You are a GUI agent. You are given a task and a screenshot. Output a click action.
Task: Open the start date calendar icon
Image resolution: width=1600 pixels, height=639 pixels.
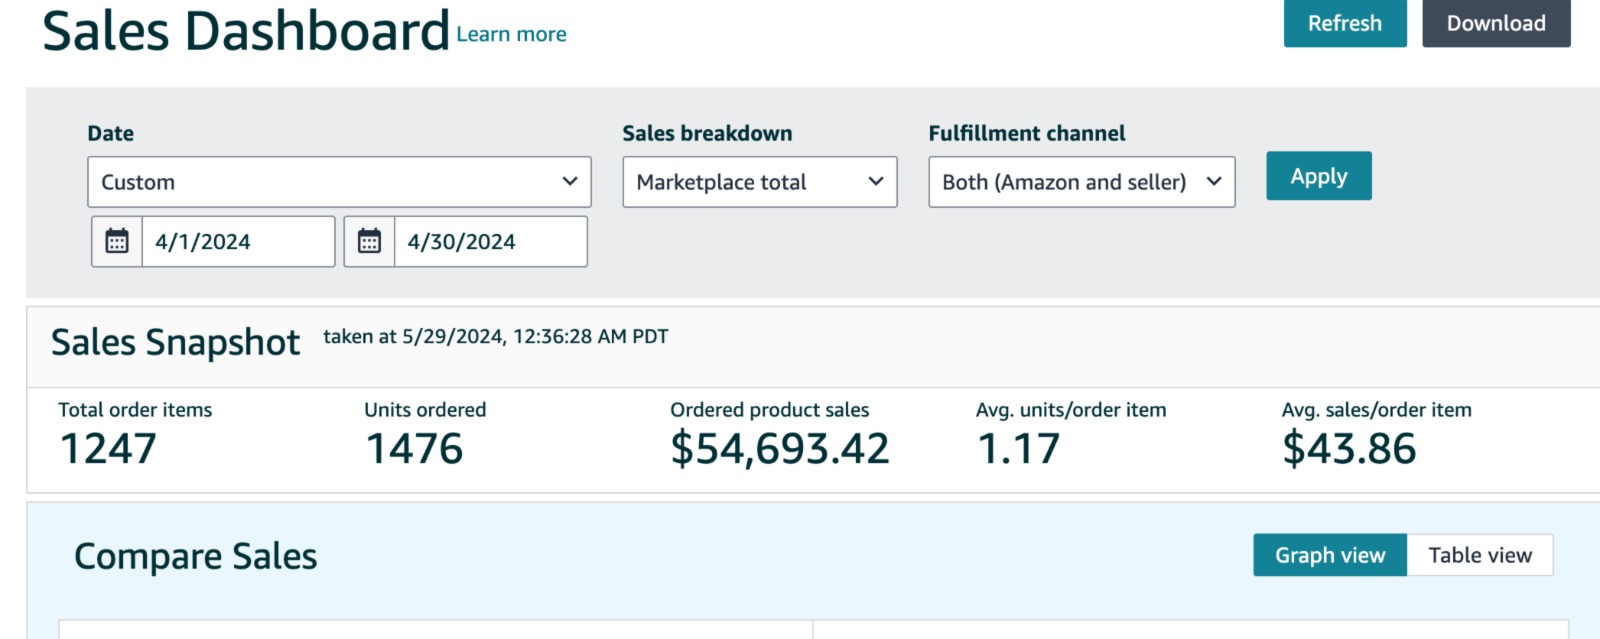[117, 241]
